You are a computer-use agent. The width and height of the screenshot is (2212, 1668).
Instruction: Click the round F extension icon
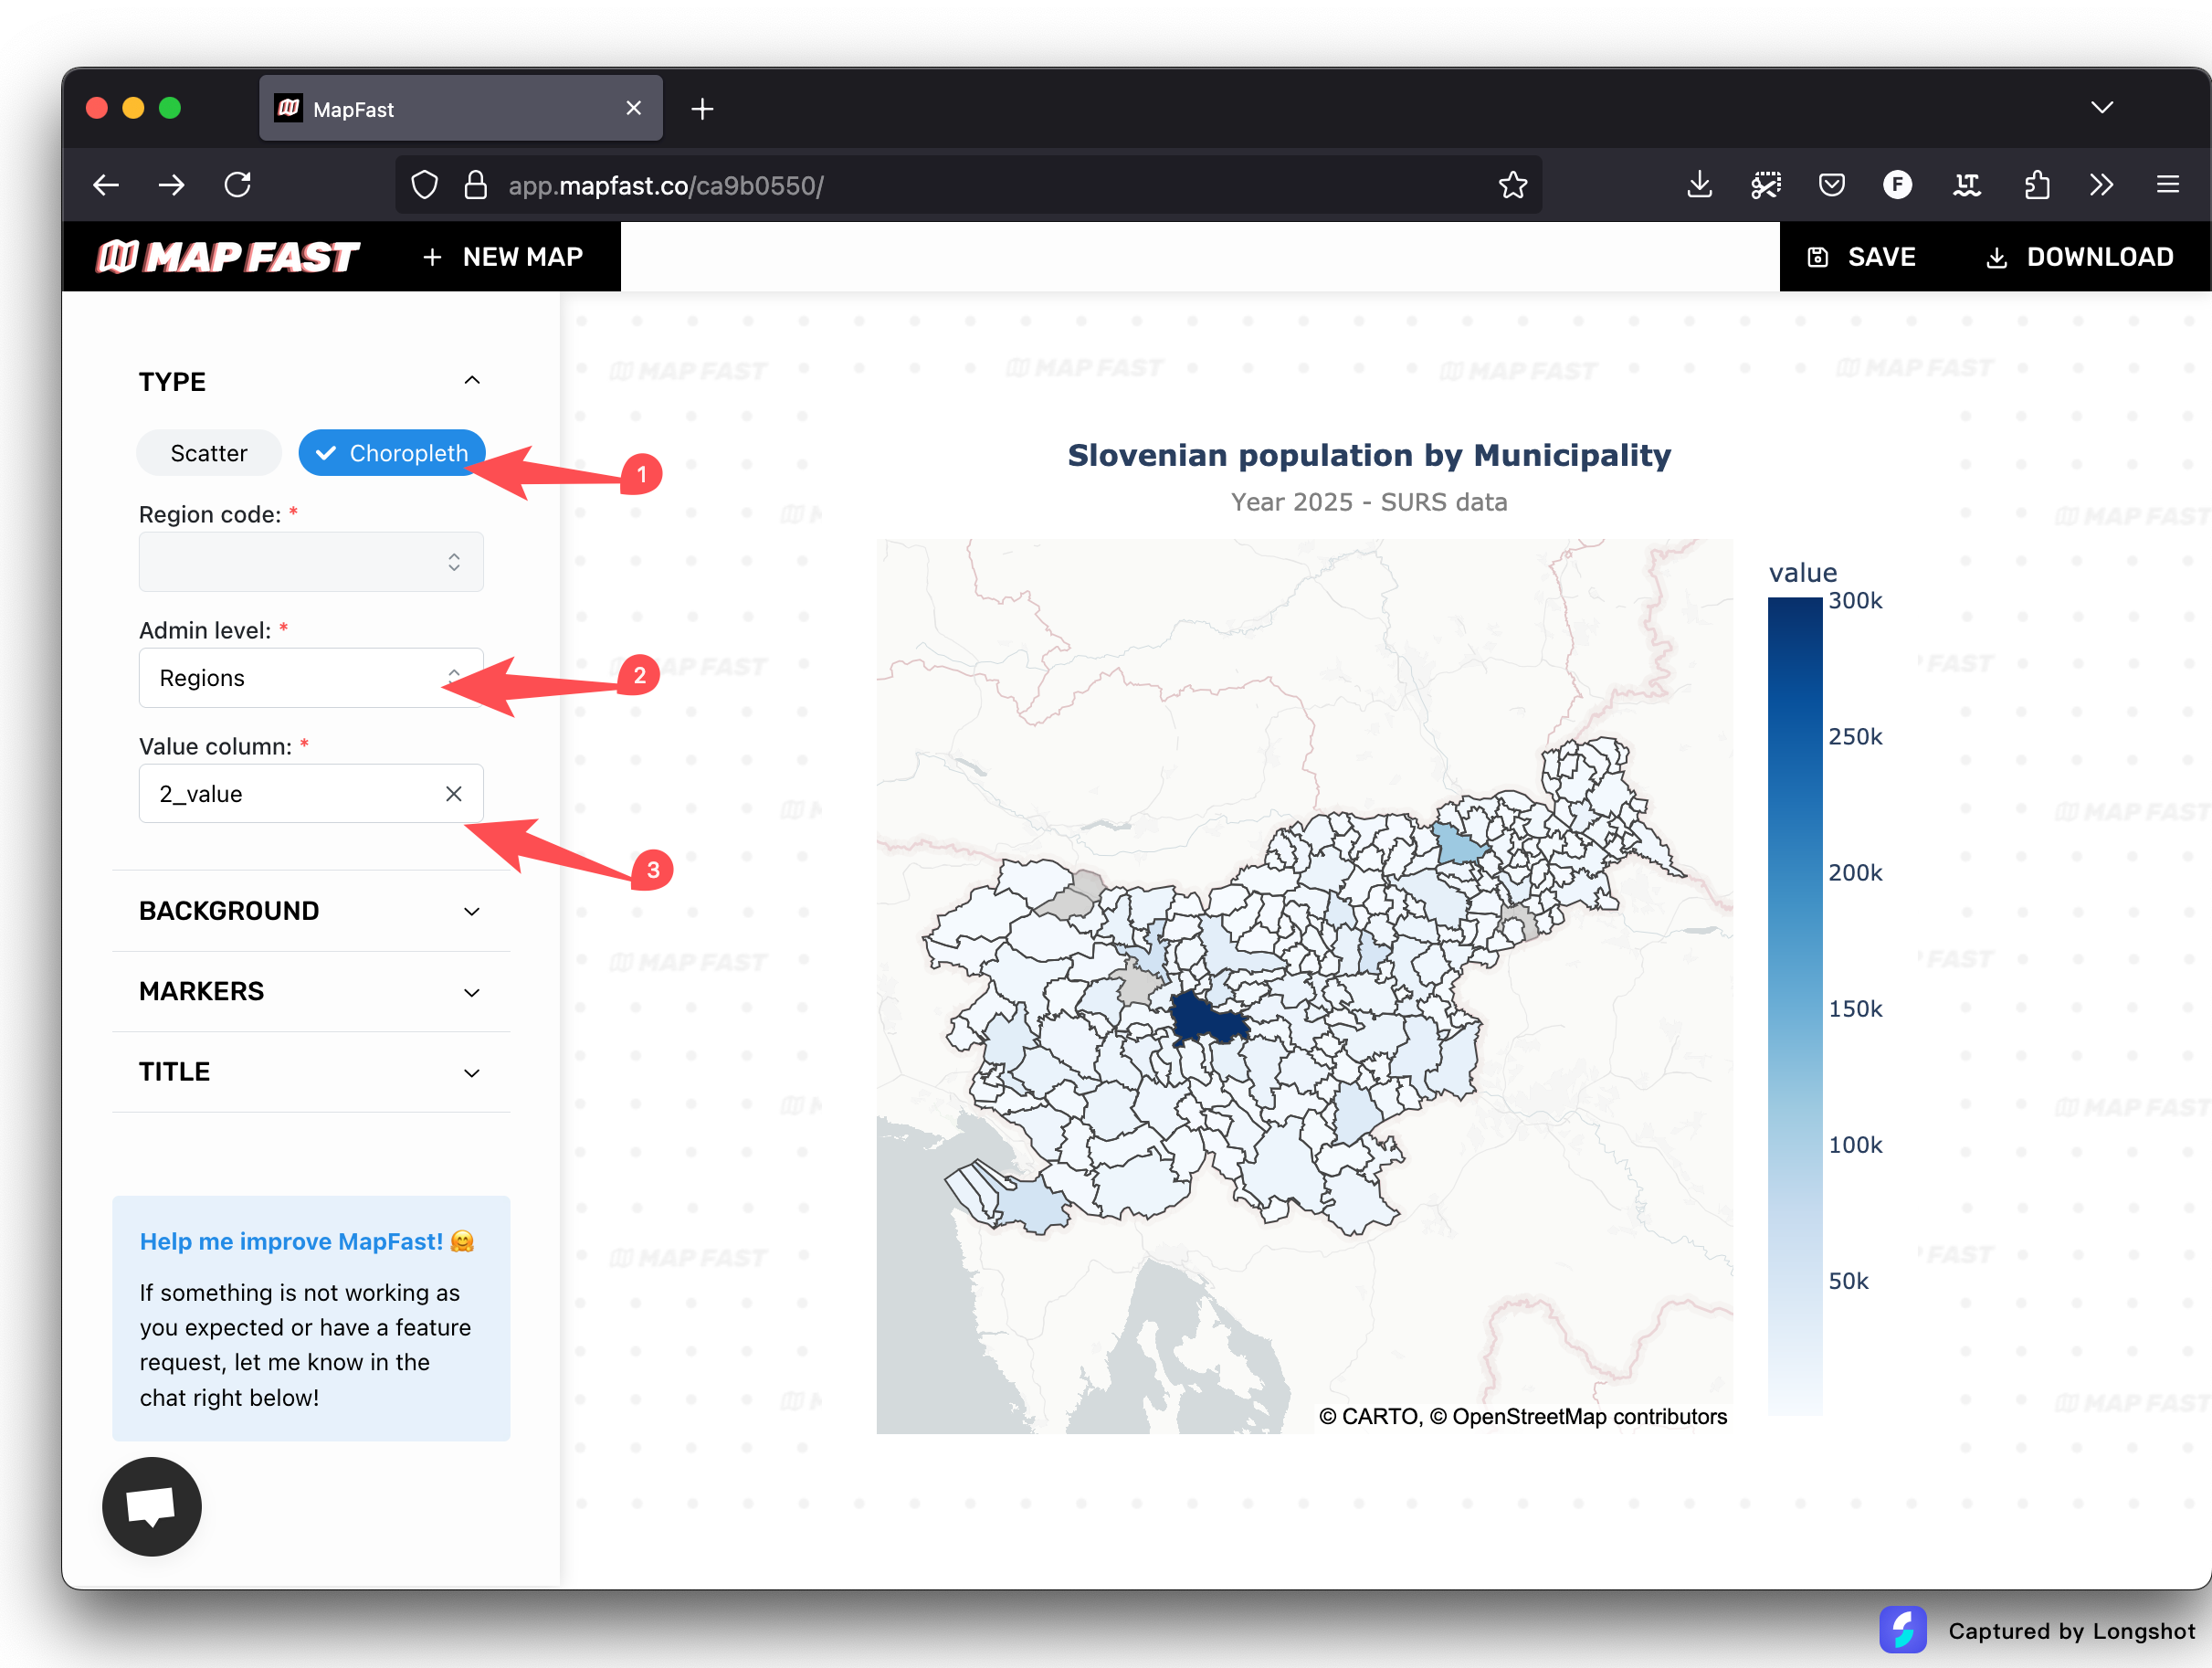(x=1898, y=185)
